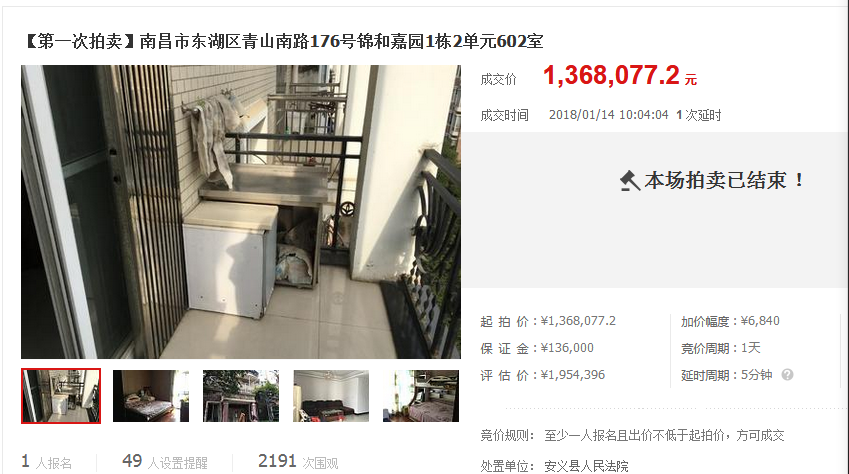Open the large balcony photo
This screenshot has width=849, height=474.
pyautogui.click(x=241, y=212)
